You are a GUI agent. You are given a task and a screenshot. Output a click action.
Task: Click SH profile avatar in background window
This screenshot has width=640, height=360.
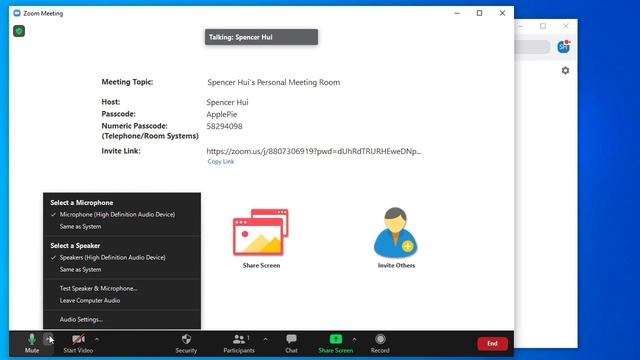point(564,47)
